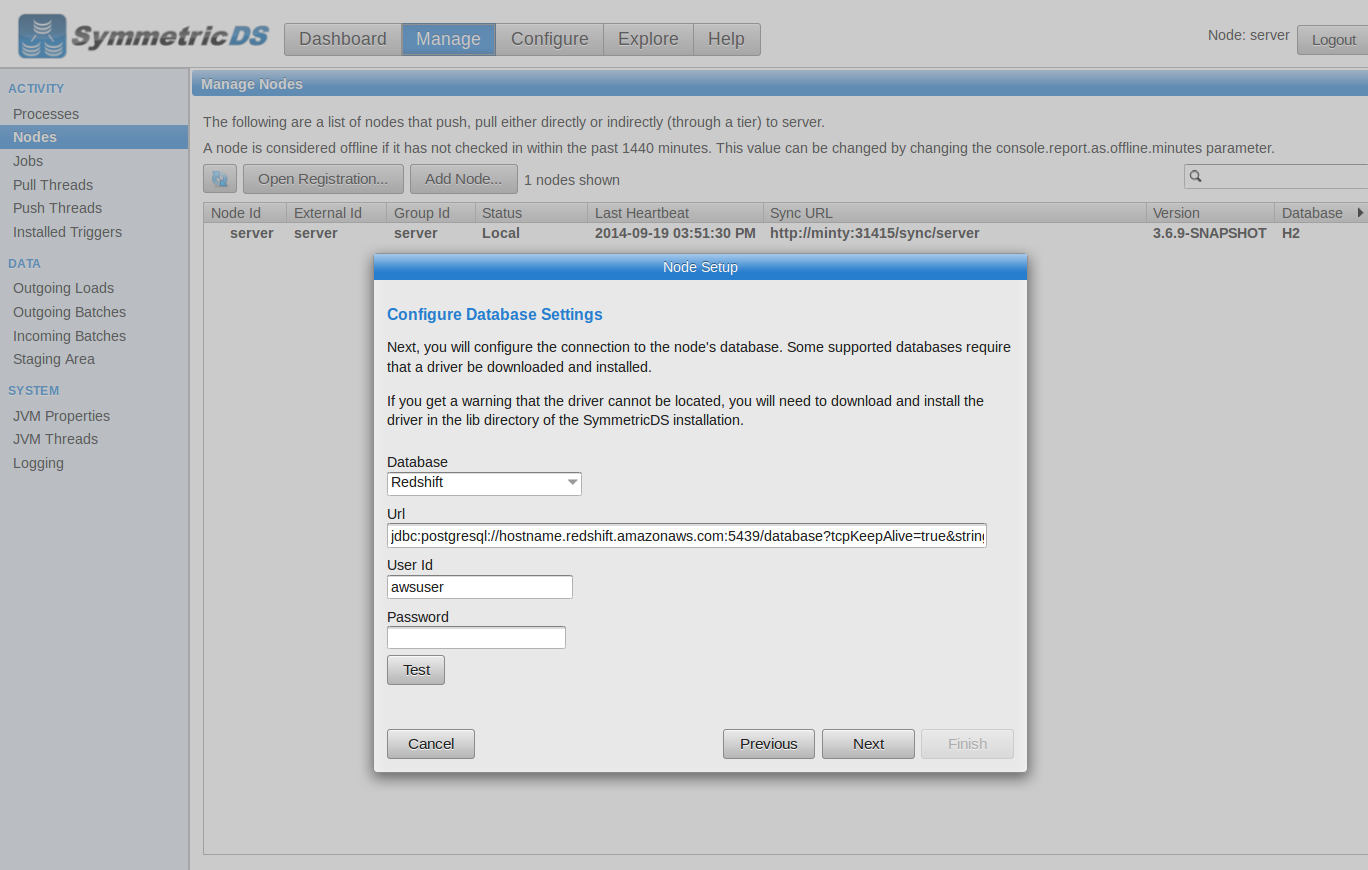Open Push Threads in the sidebar
Screen dimensions: 1368x870
57,208
